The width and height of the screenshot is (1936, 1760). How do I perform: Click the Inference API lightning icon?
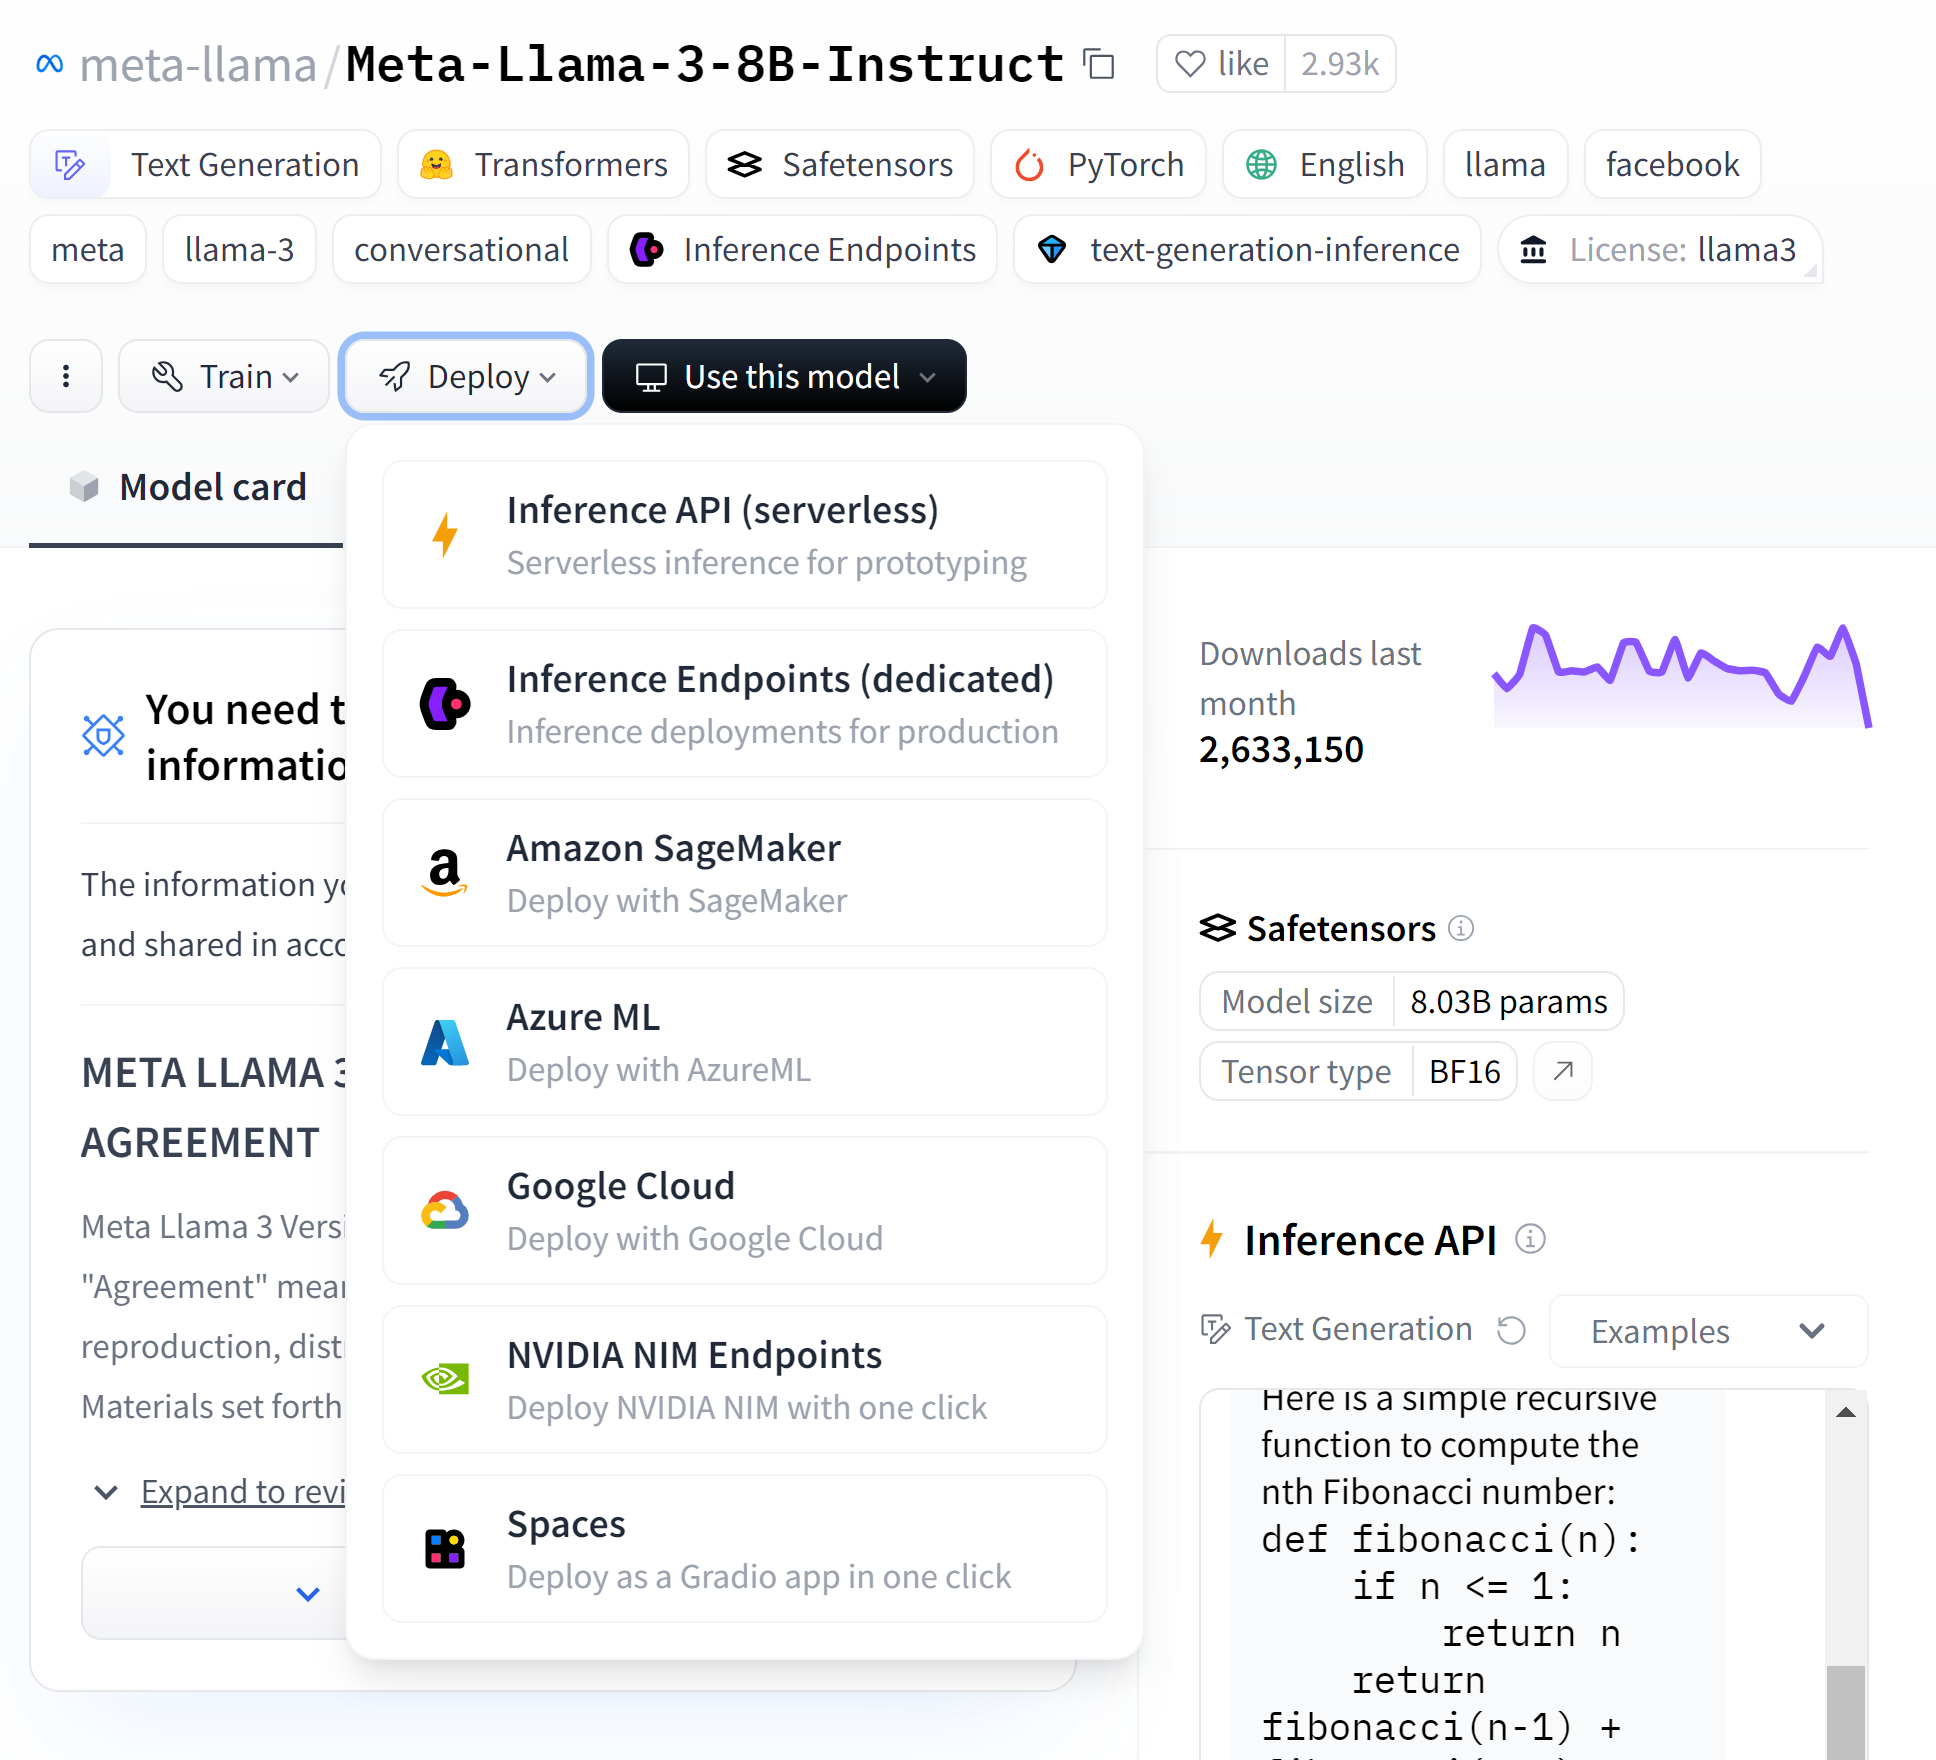(1212, 1239)
